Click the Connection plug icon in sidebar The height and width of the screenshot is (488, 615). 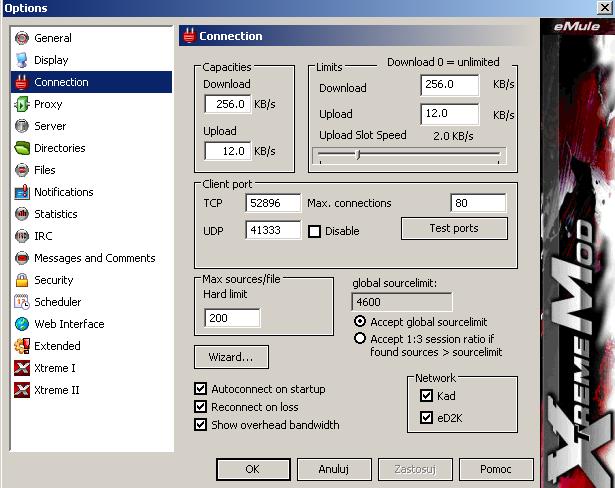click(x=22, y=82)
